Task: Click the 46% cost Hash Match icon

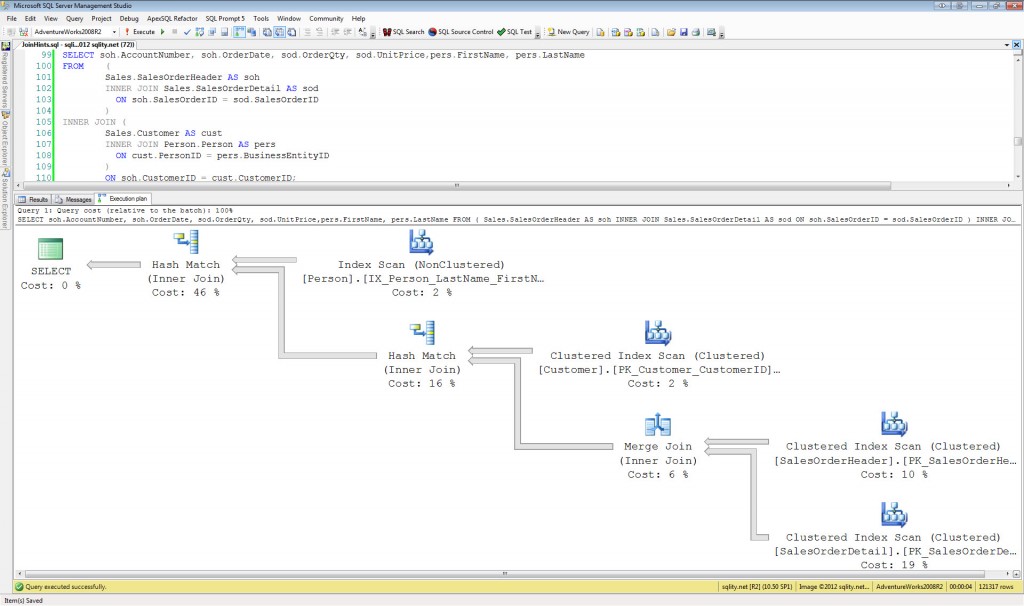Action: [x=186, y=243]
